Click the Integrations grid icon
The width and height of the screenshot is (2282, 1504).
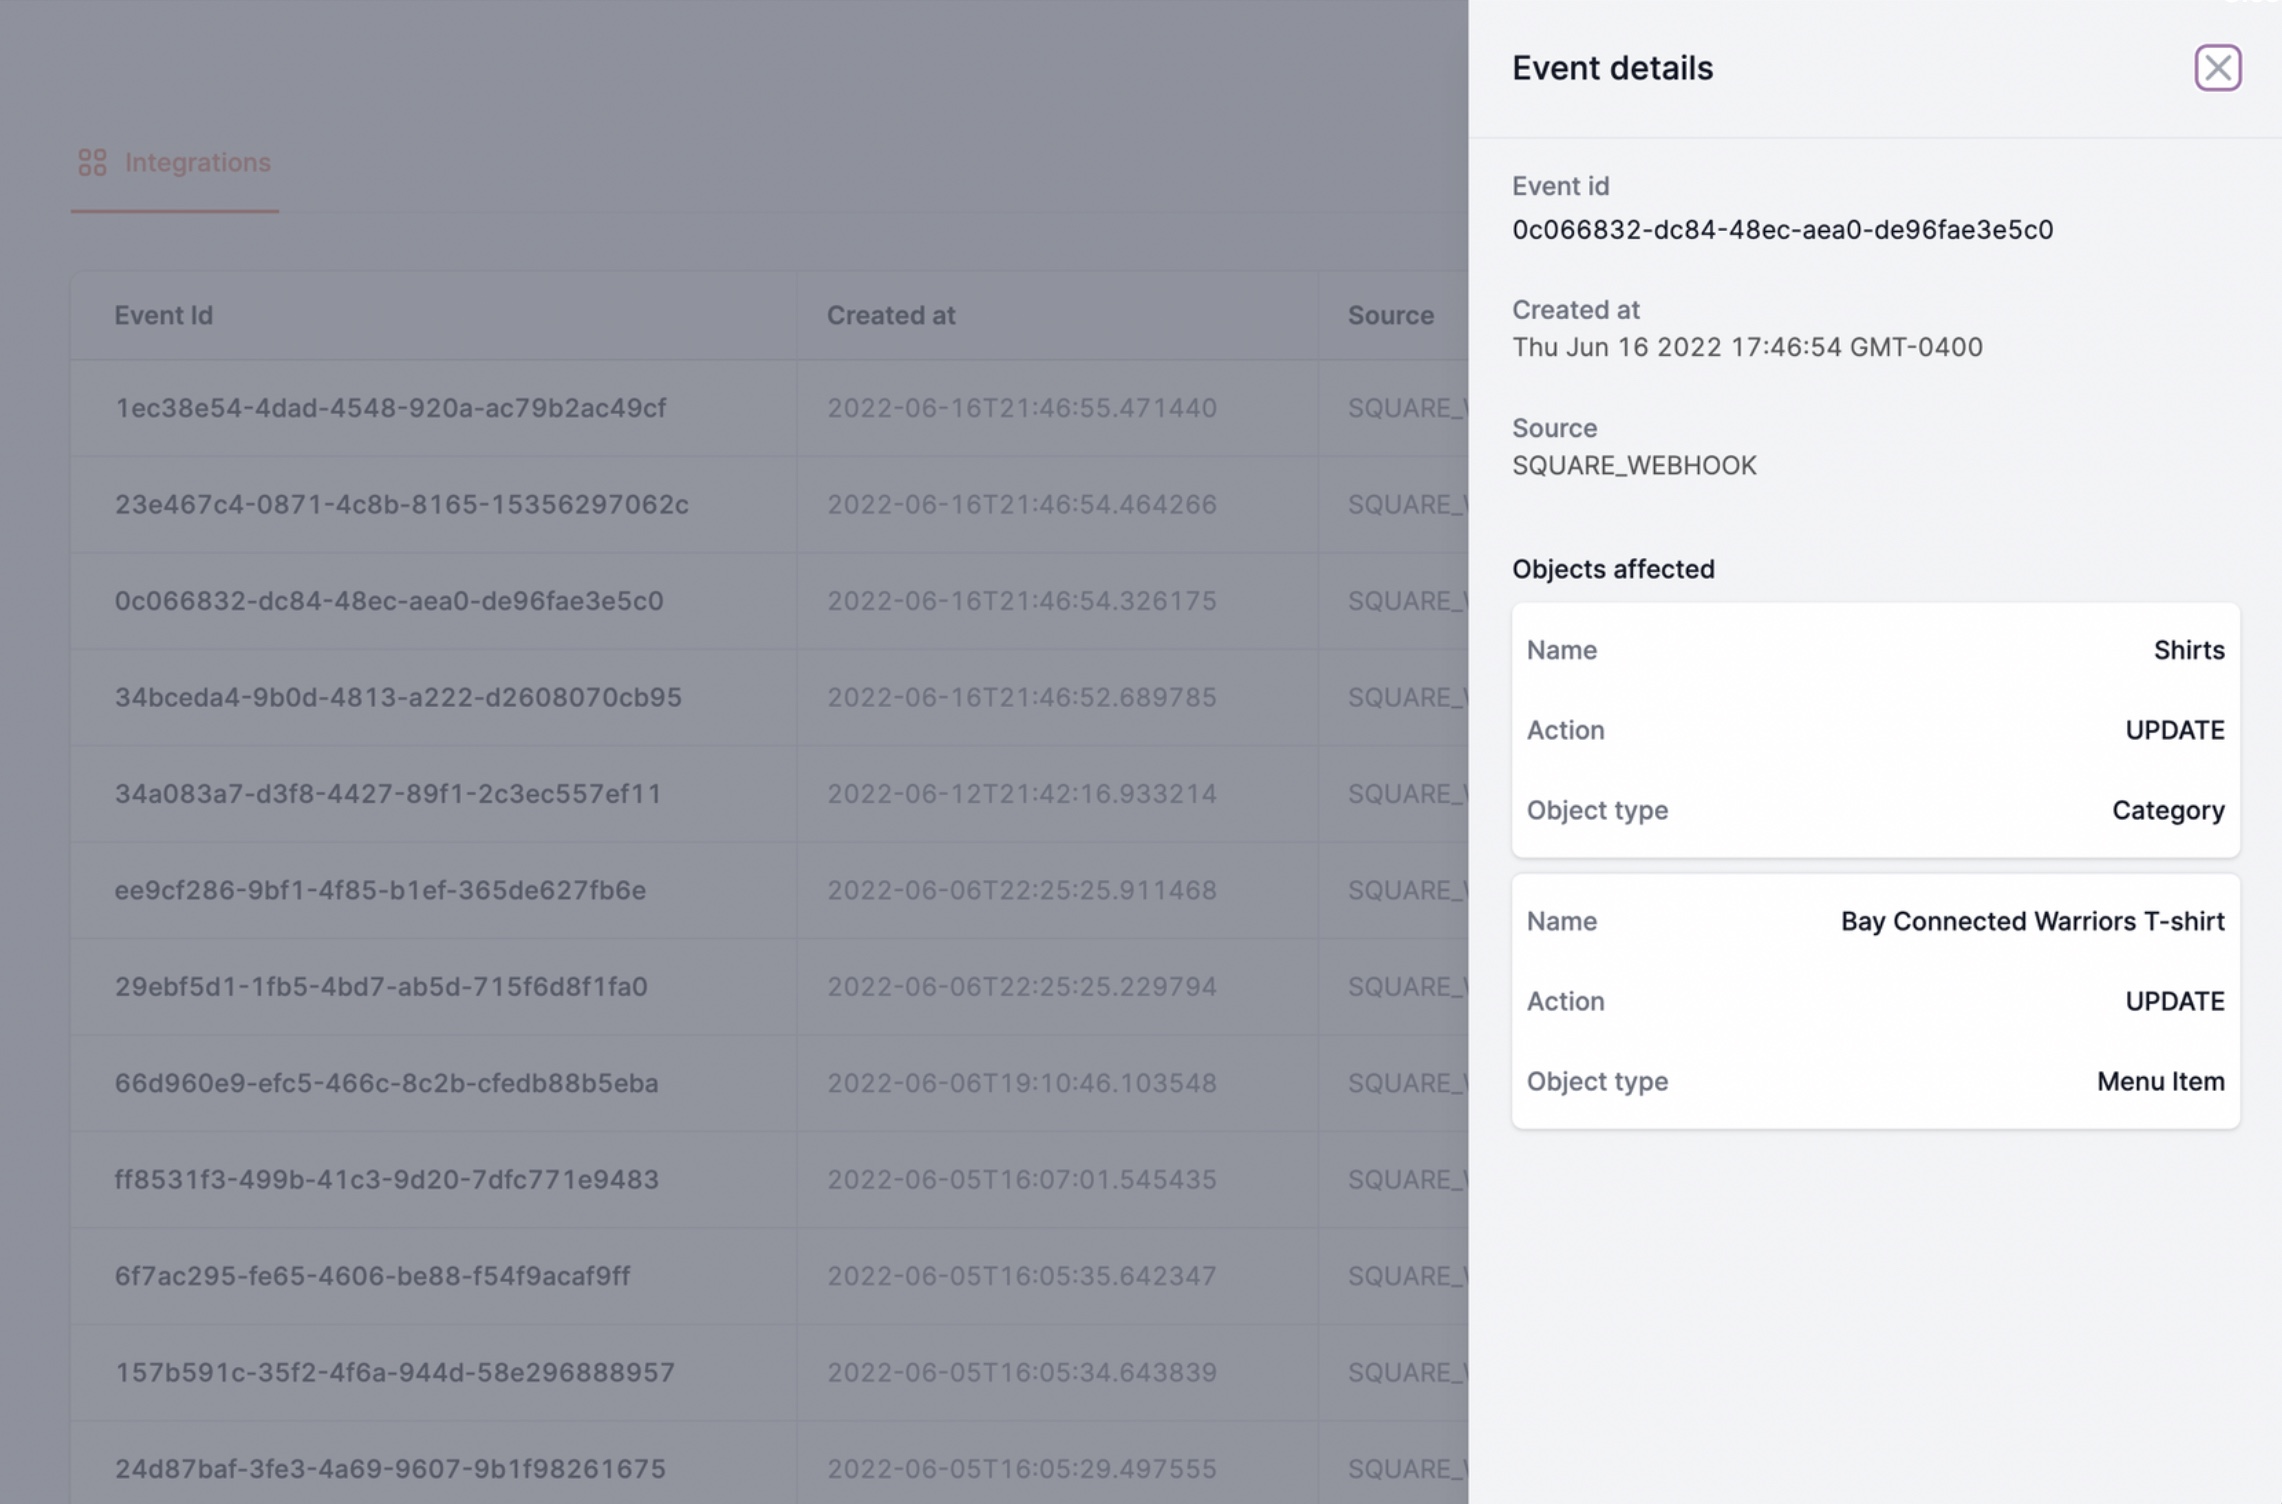(x=92, y=162)
